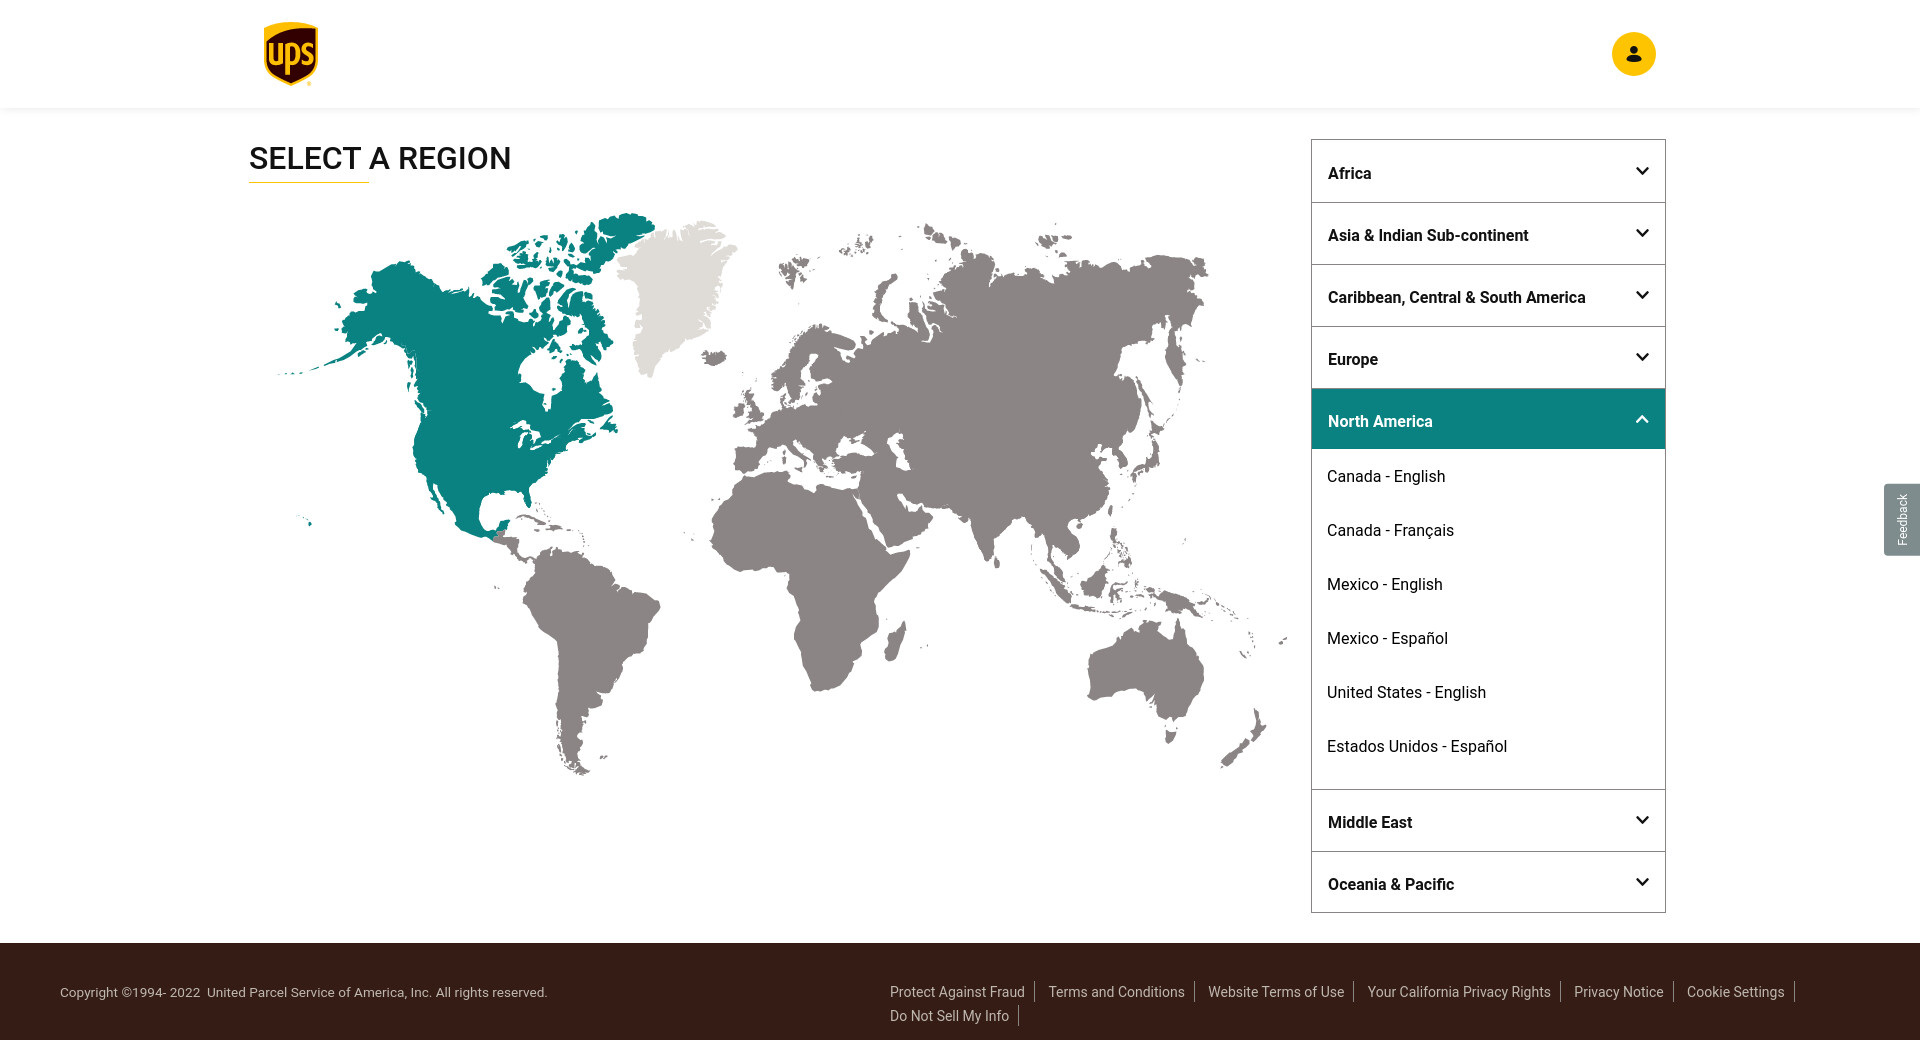Open Cookie Settings in footer
1920x1040 pixels.
1734,992
